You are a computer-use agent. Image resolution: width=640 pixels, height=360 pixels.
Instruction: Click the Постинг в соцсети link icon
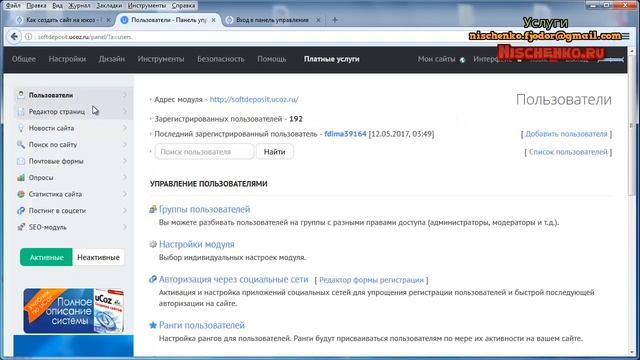(21, 211)
